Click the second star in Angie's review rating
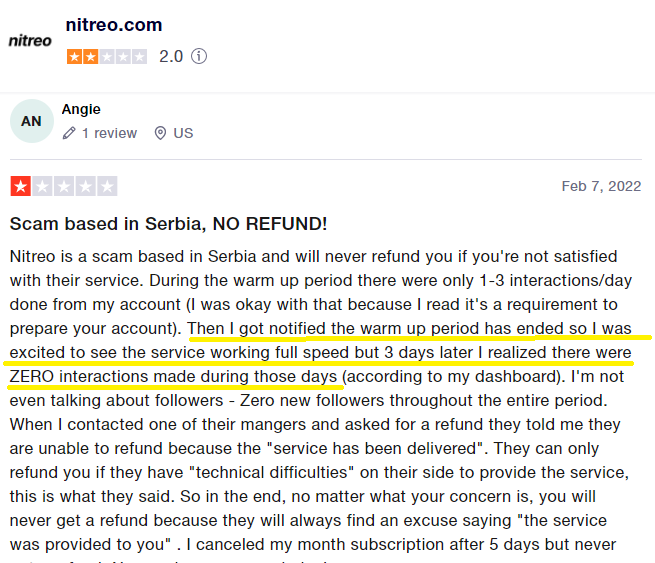This screenshot has width=655, height=563. click(42, 186)
